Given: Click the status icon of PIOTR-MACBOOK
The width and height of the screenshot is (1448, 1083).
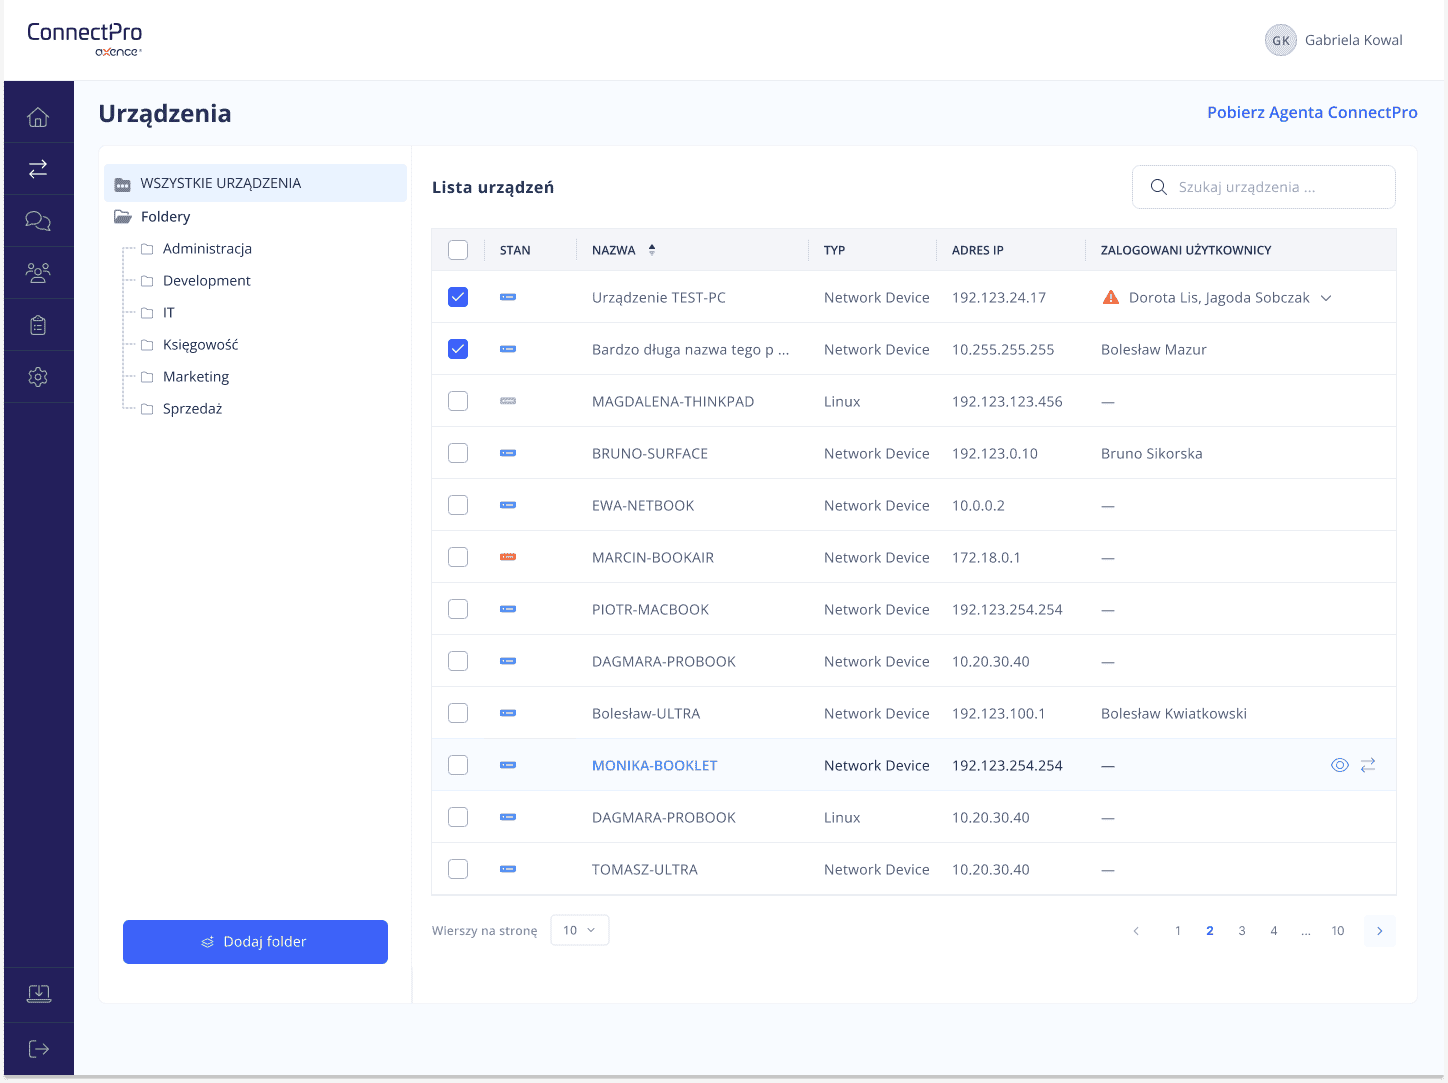Looking at the screenshot, I should [x=508, y=609].
